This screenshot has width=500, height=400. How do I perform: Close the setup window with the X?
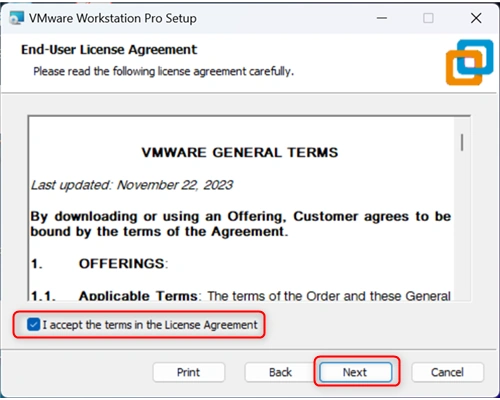click(x=476, y=18)
